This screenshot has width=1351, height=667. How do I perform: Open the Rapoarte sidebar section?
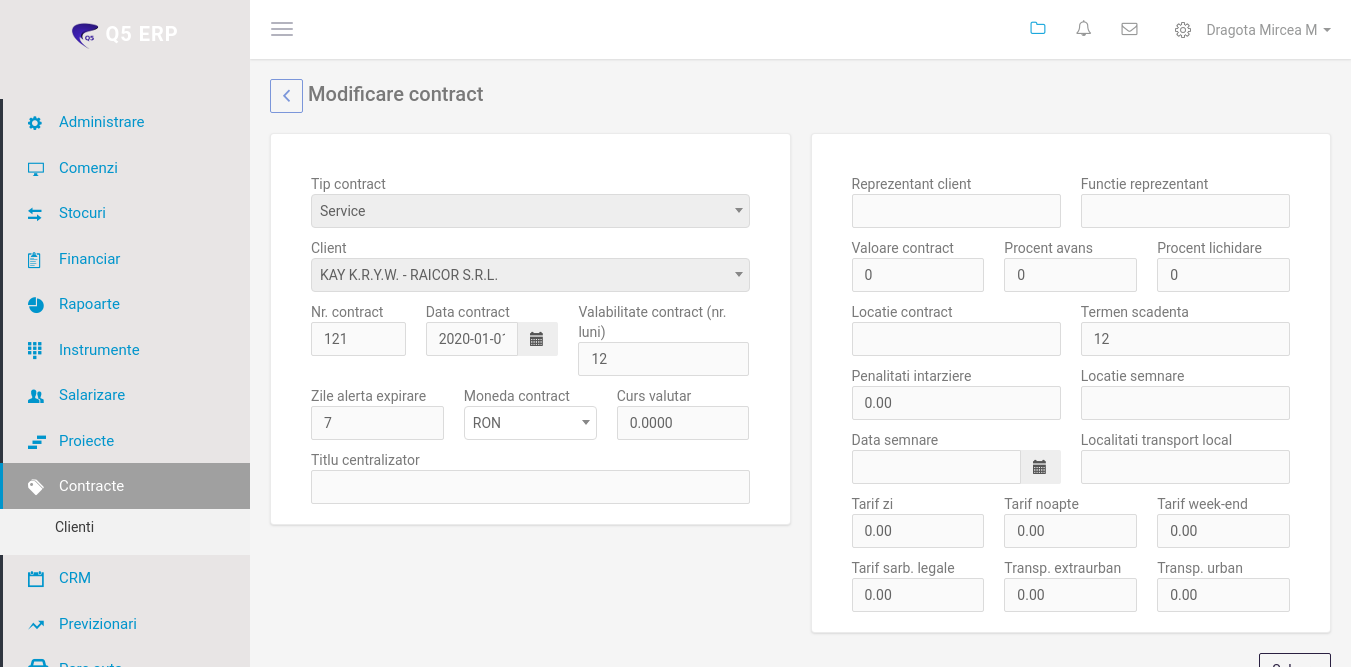tap(89, 304)
